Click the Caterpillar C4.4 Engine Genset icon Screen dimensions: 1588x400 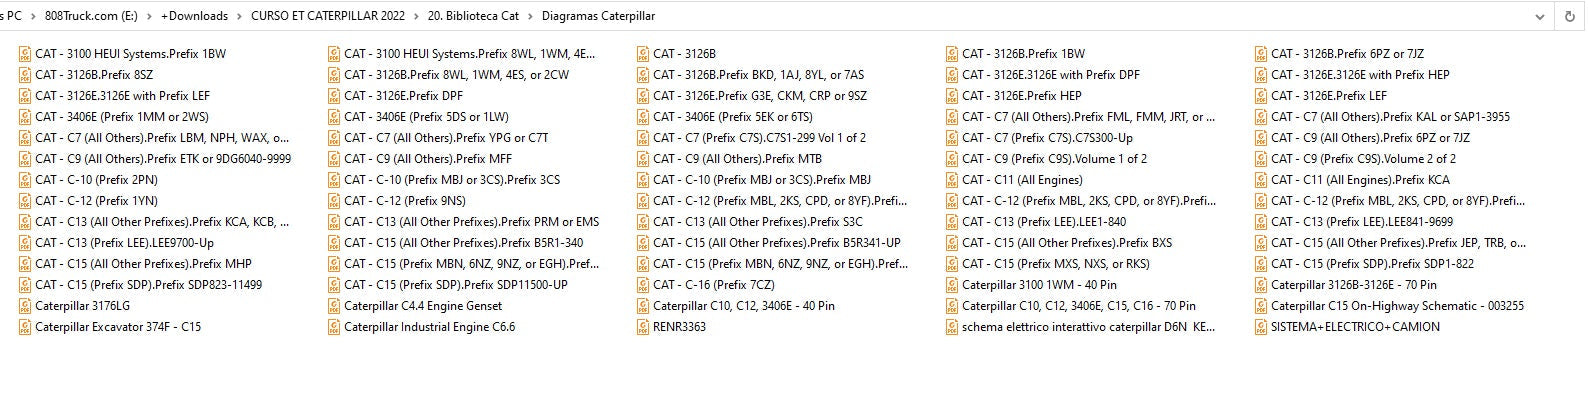(334, 306)
